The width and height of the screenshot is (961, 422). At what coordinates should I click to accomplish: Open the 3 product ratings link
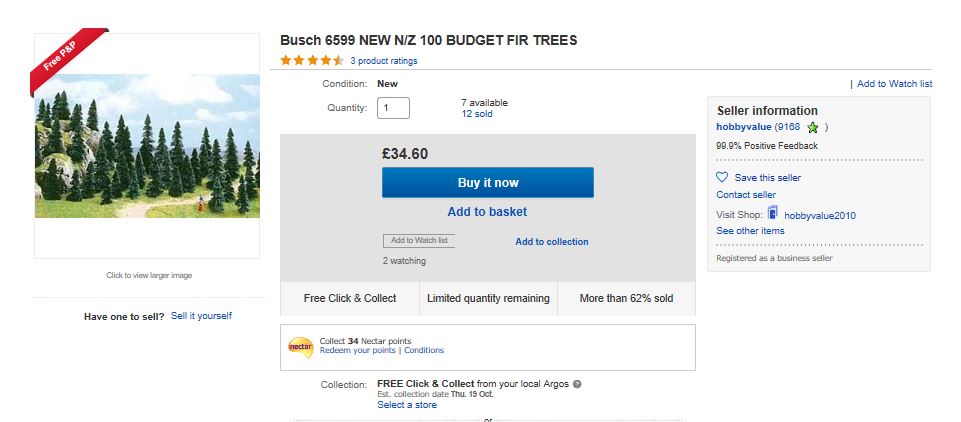(384, 61)
